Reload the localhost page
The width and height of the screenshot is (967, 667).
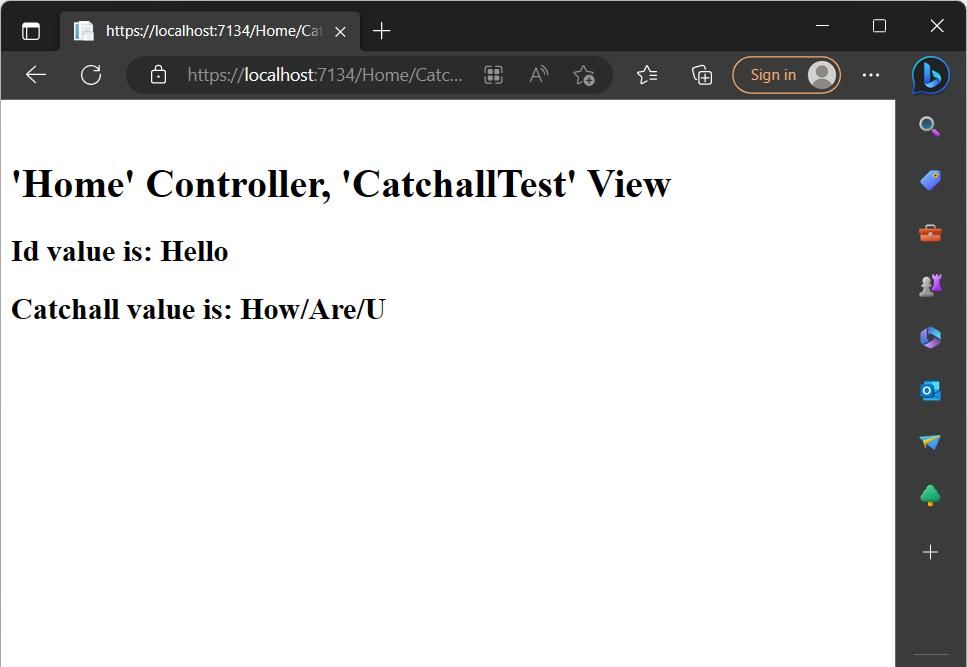pyautogui.click(x=91, y=74)
